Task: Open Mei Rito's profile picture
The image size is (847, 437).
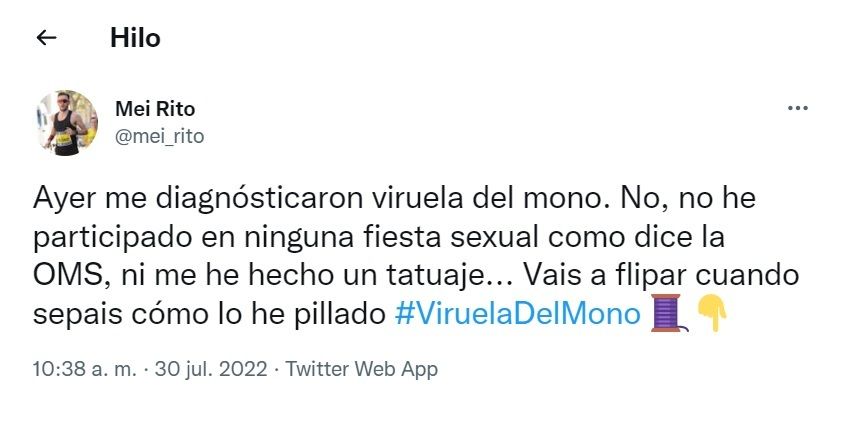Action: click(x=68, y=123)
